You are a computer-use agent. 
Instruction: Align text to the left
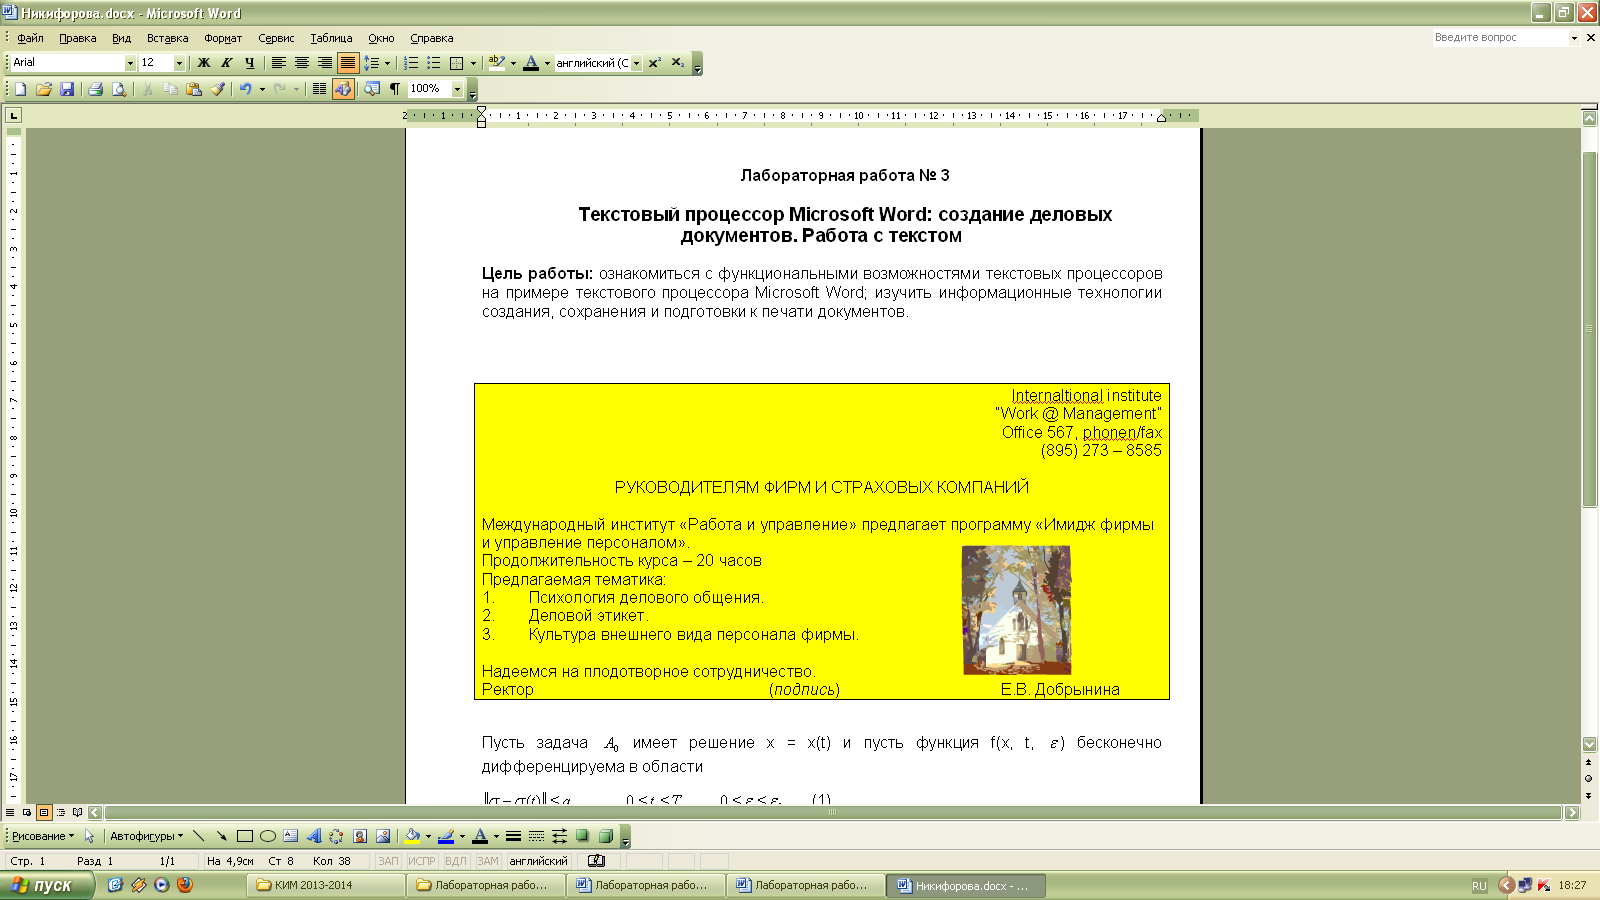279,63
